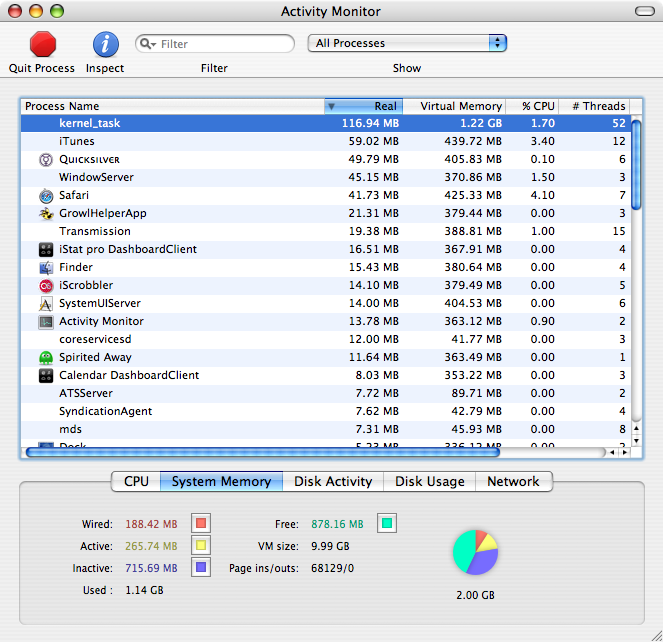Click the window resize grip corner
Image resolution: width=663 pixels, height=642 pixels.
(x=656, y=636)
